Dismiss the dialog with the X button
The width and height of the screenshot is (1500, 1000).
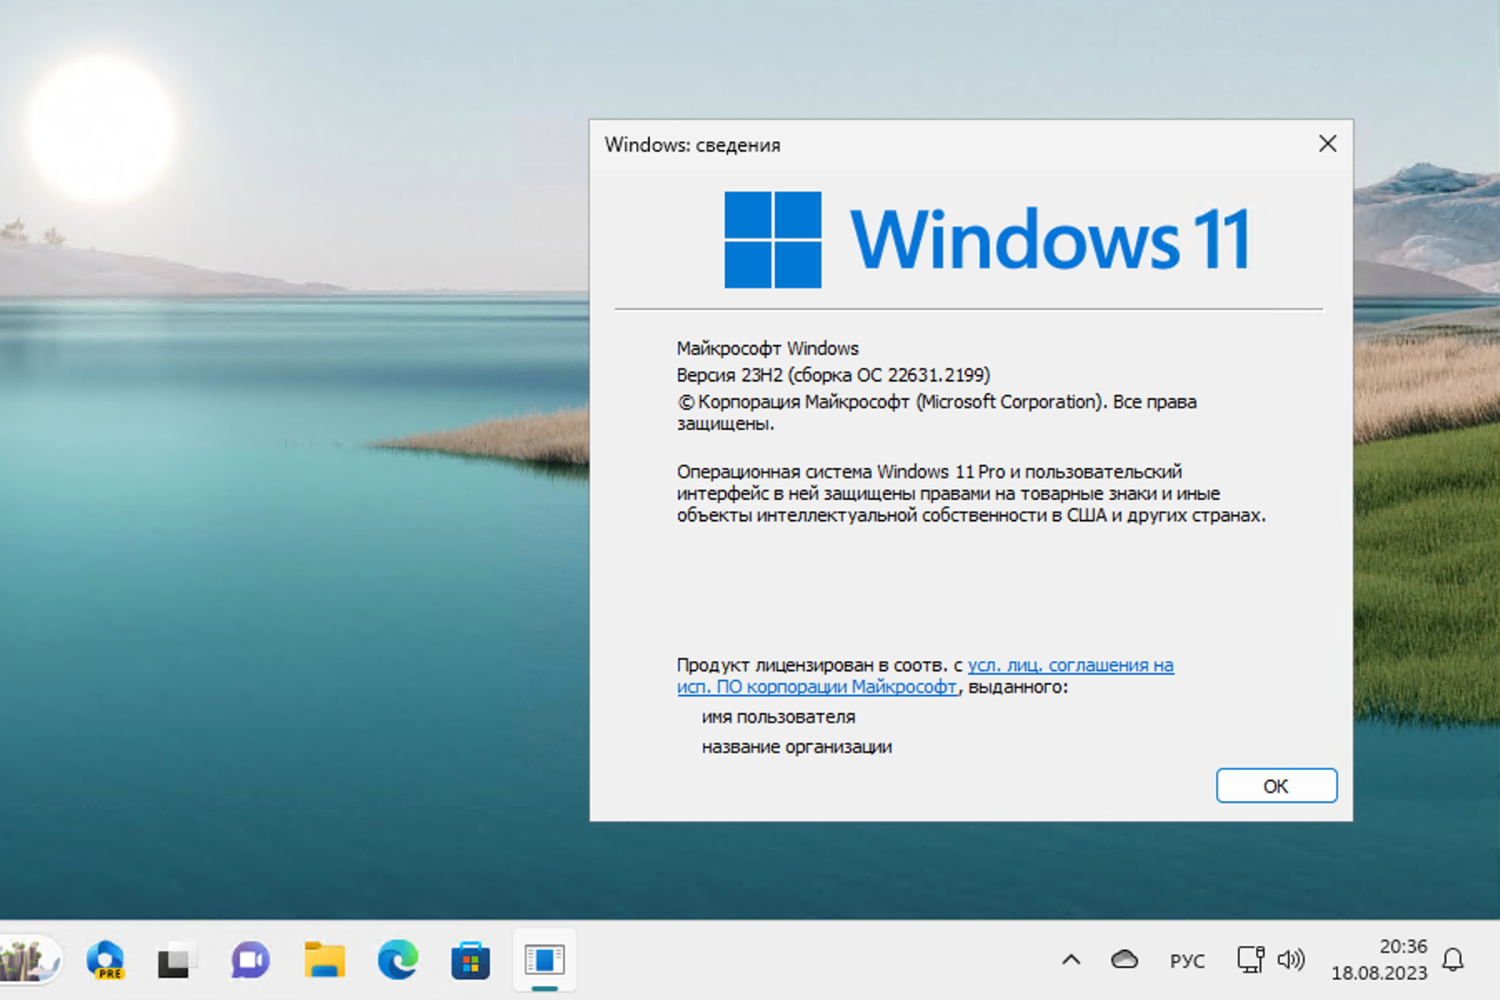1327,143
